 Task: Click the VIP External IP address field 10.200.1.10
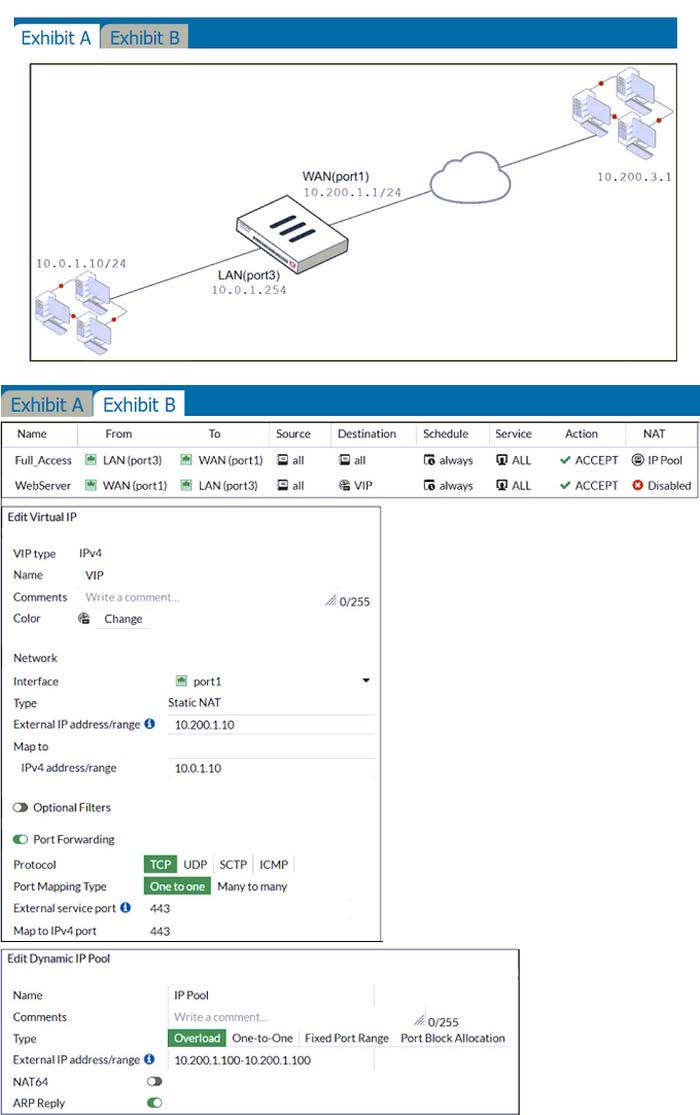pyautogui.click(x=270, y=724)
